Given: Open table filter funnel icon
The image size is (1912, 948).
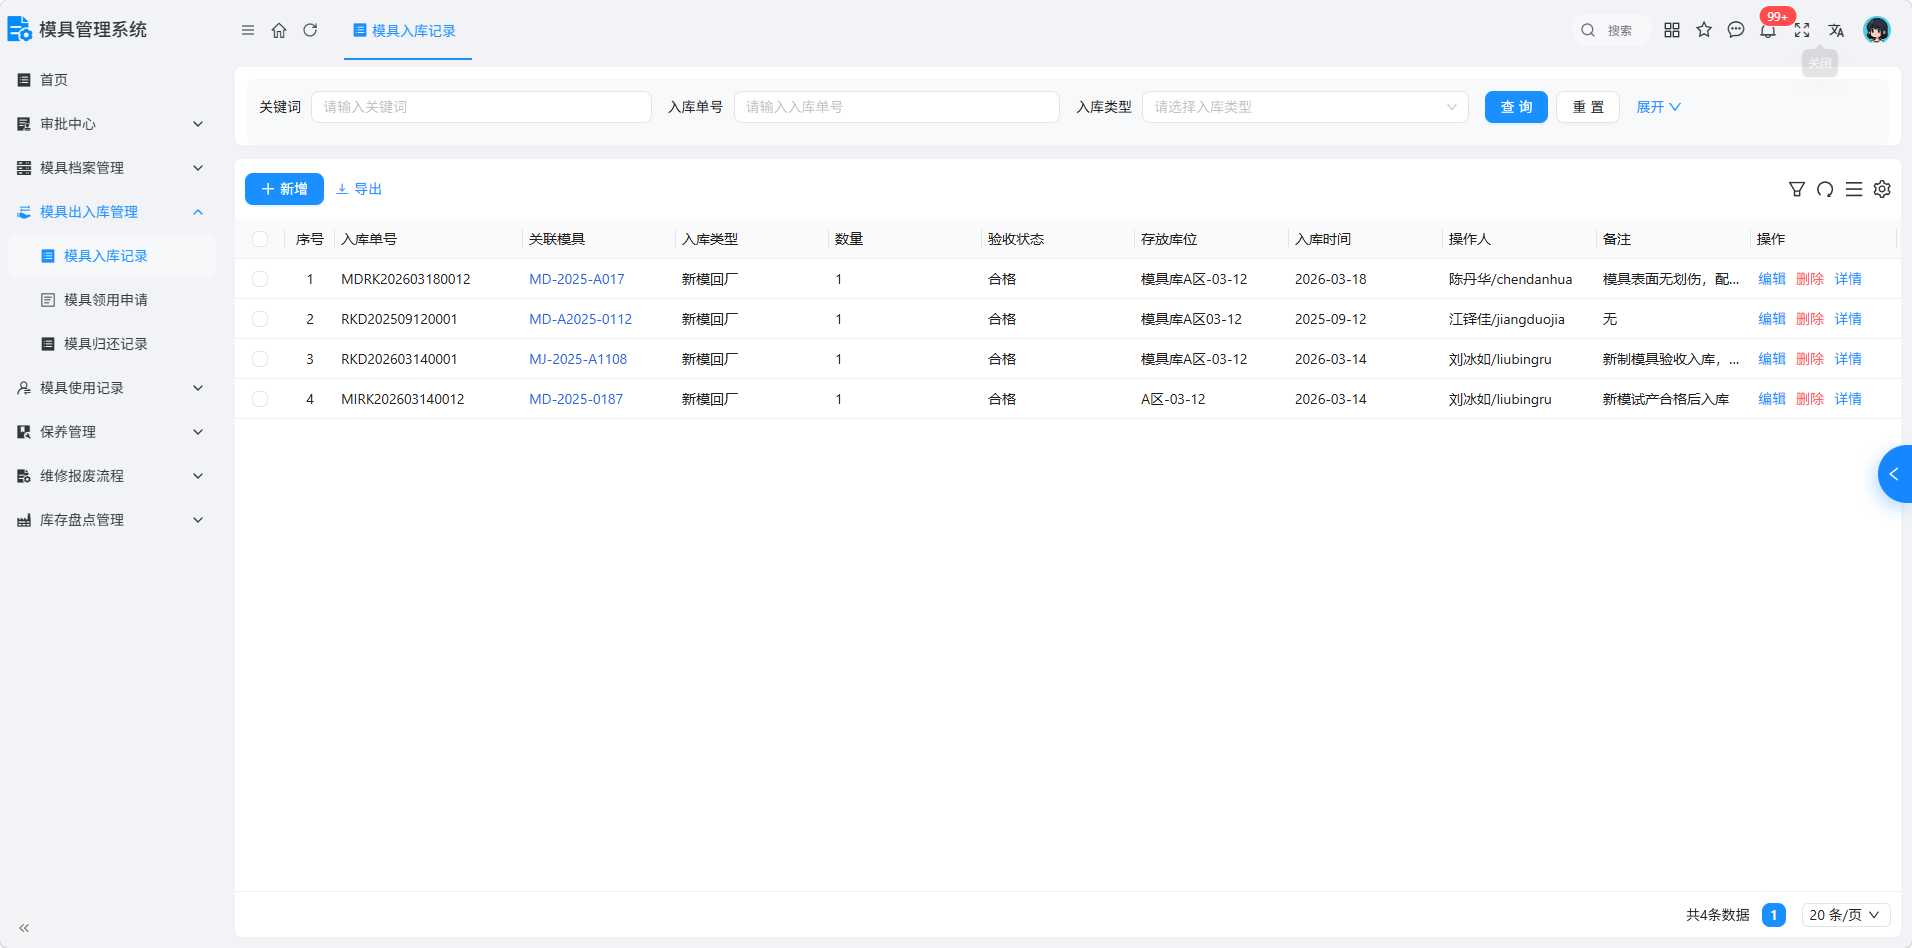Looking at the screenshot, I should 1797,189.
